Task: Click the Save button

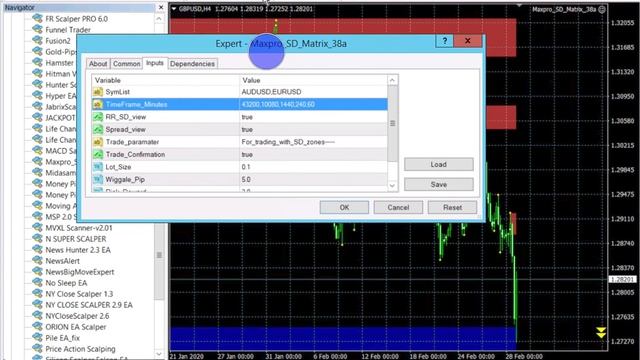Action: point(439,184)
